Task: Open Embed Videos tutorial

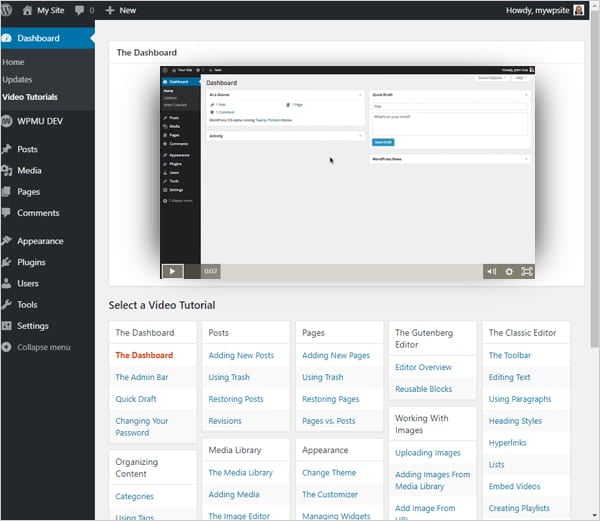Action: coord(514,486)
